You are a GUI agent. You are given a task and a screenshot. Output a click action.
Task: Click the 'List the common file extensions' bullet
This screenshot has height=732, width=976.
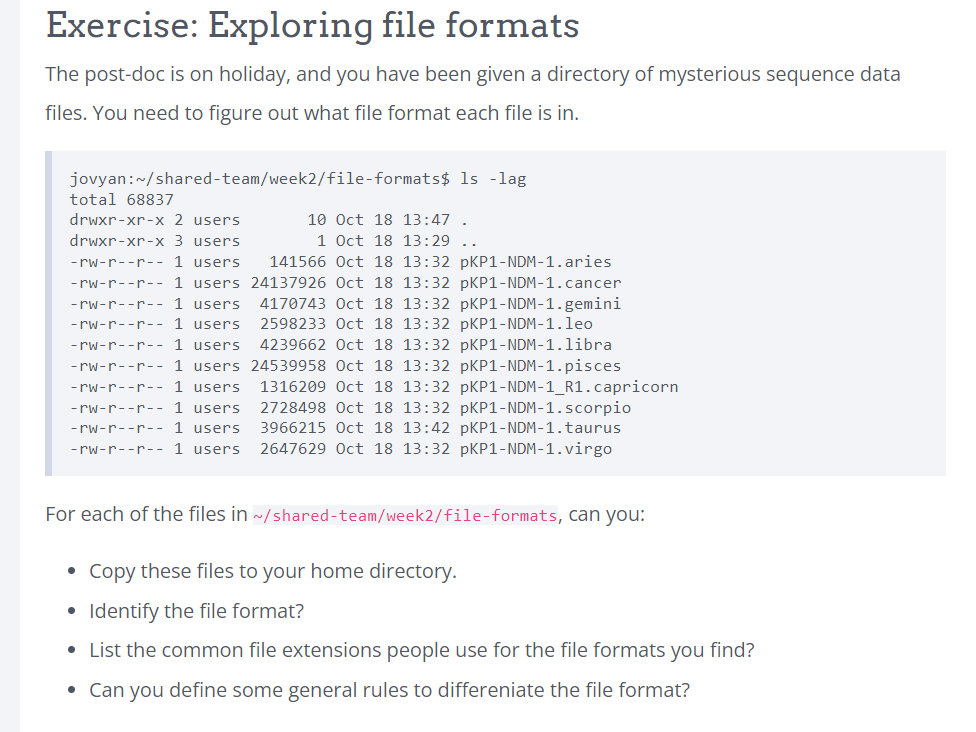tap(421, 650)
